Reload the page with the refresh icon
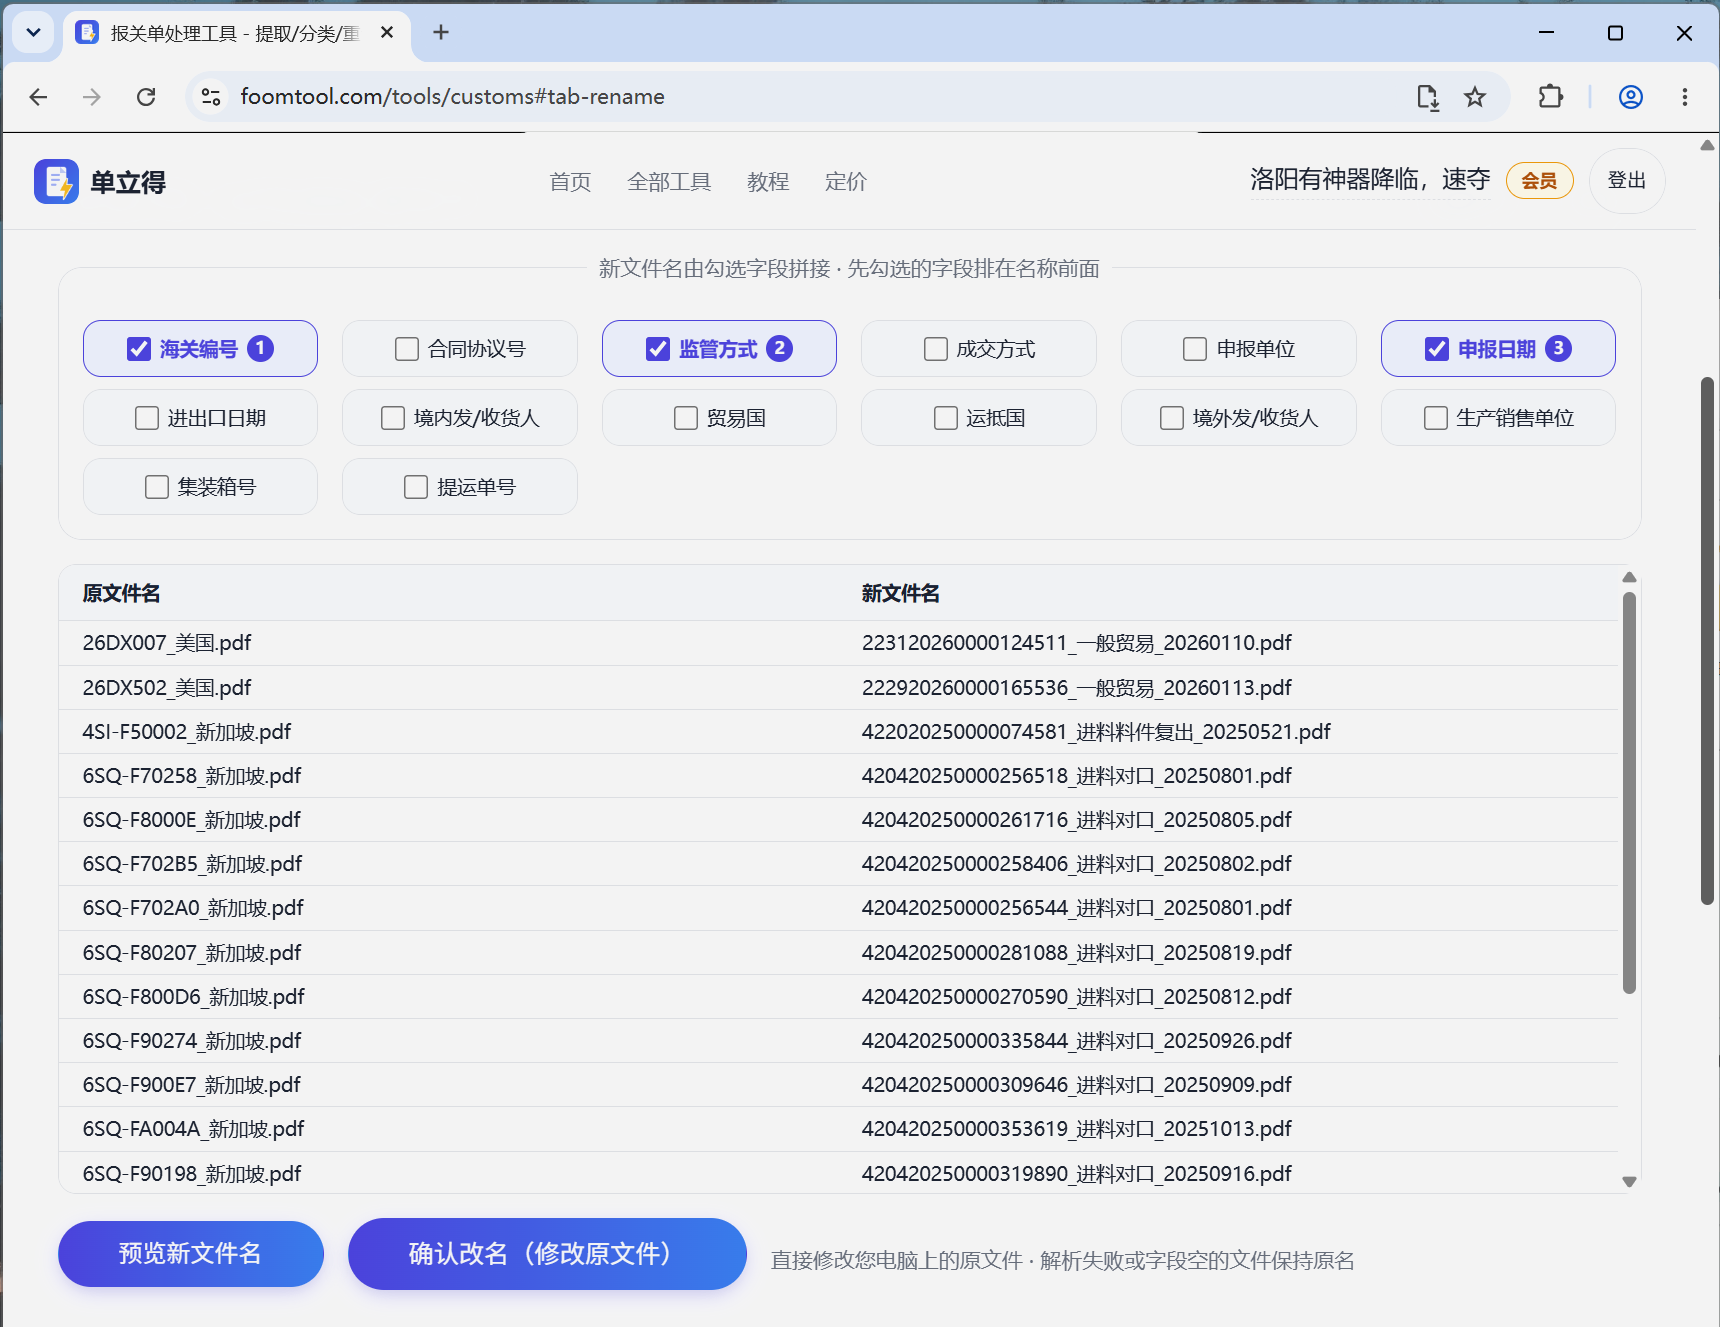Screen dimensions: 1720x1327 click(146, 97)
